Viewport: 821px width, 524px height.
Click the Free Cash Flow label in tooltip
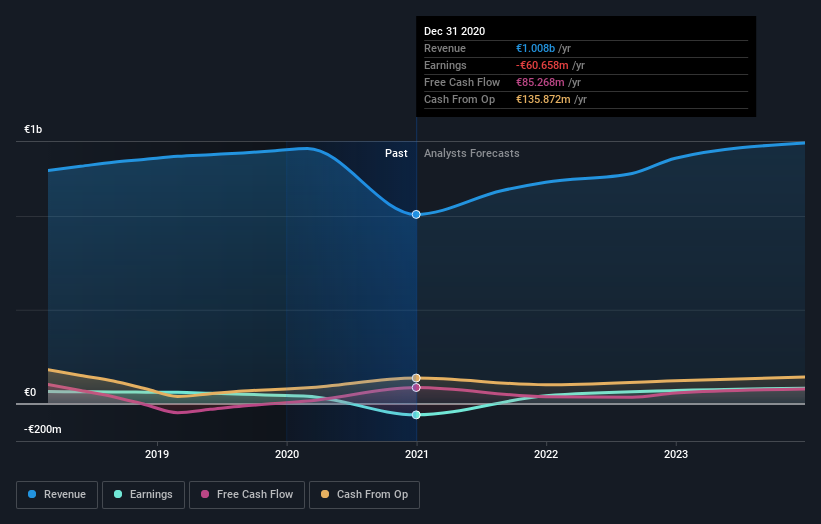462,82
